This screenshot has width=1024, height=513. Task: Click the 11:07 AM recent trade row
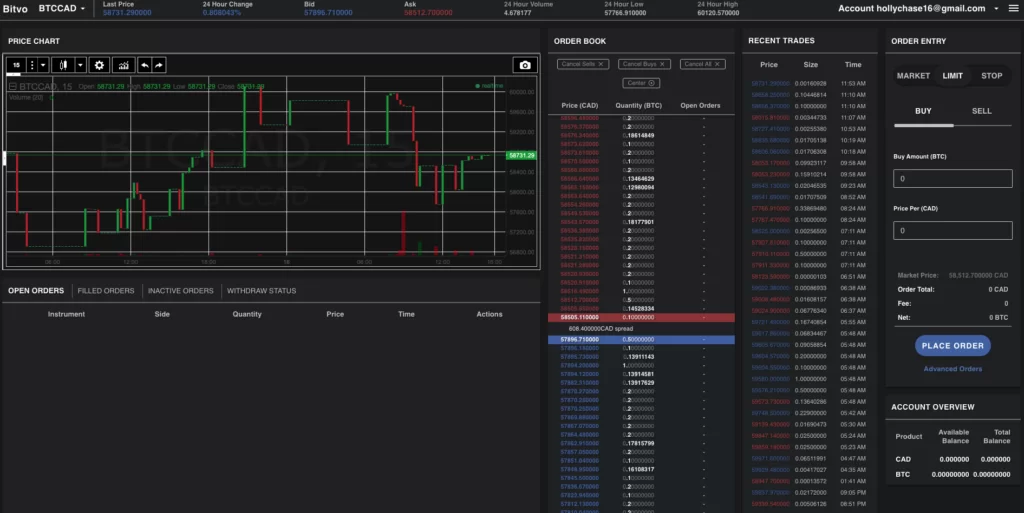click(808, 117)
